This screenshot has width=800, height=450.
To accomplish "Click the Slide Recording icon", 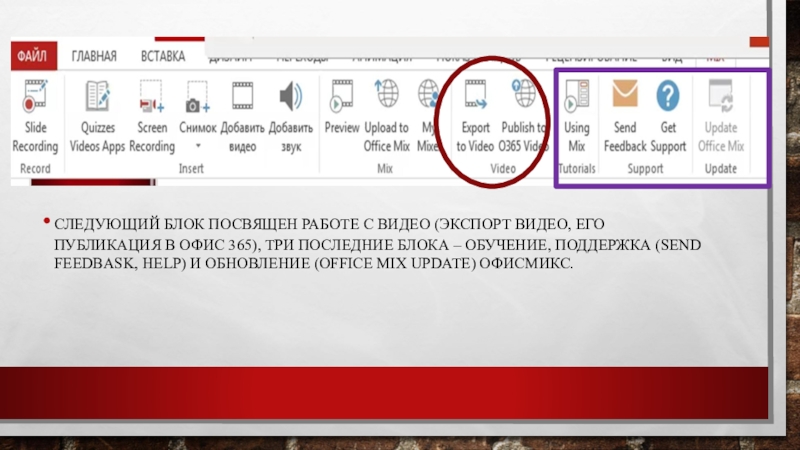I will (35, 98).
